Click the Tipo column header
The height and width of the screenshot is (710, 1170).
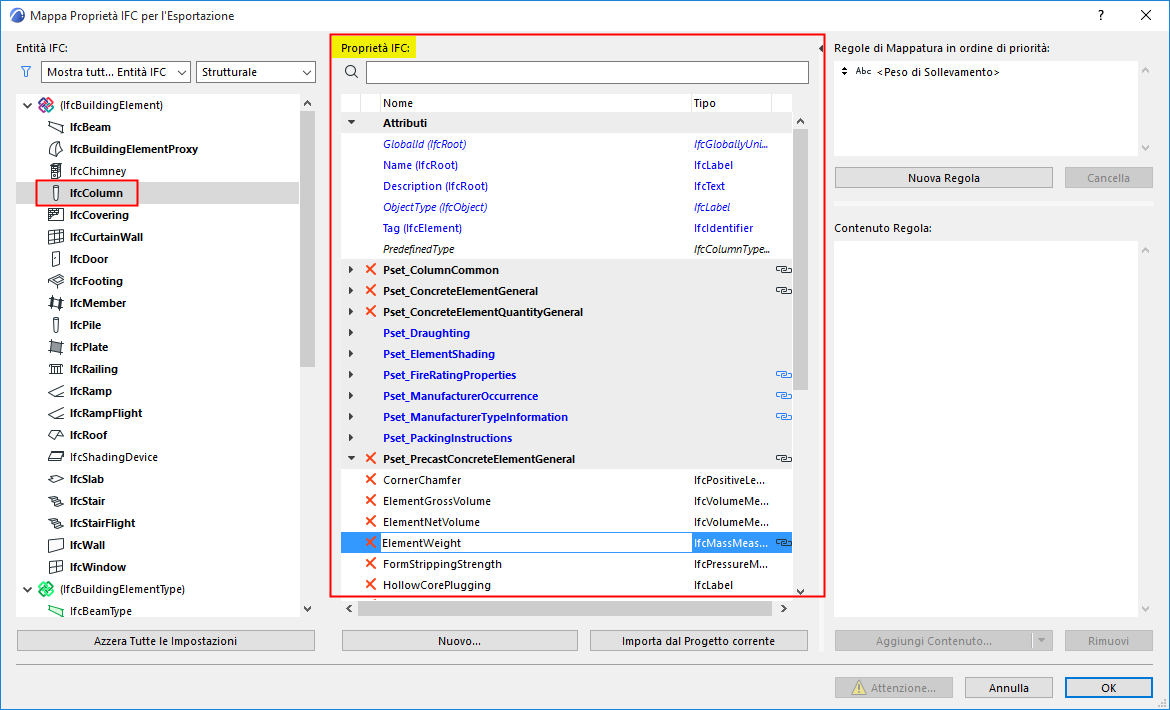point(731,103)
